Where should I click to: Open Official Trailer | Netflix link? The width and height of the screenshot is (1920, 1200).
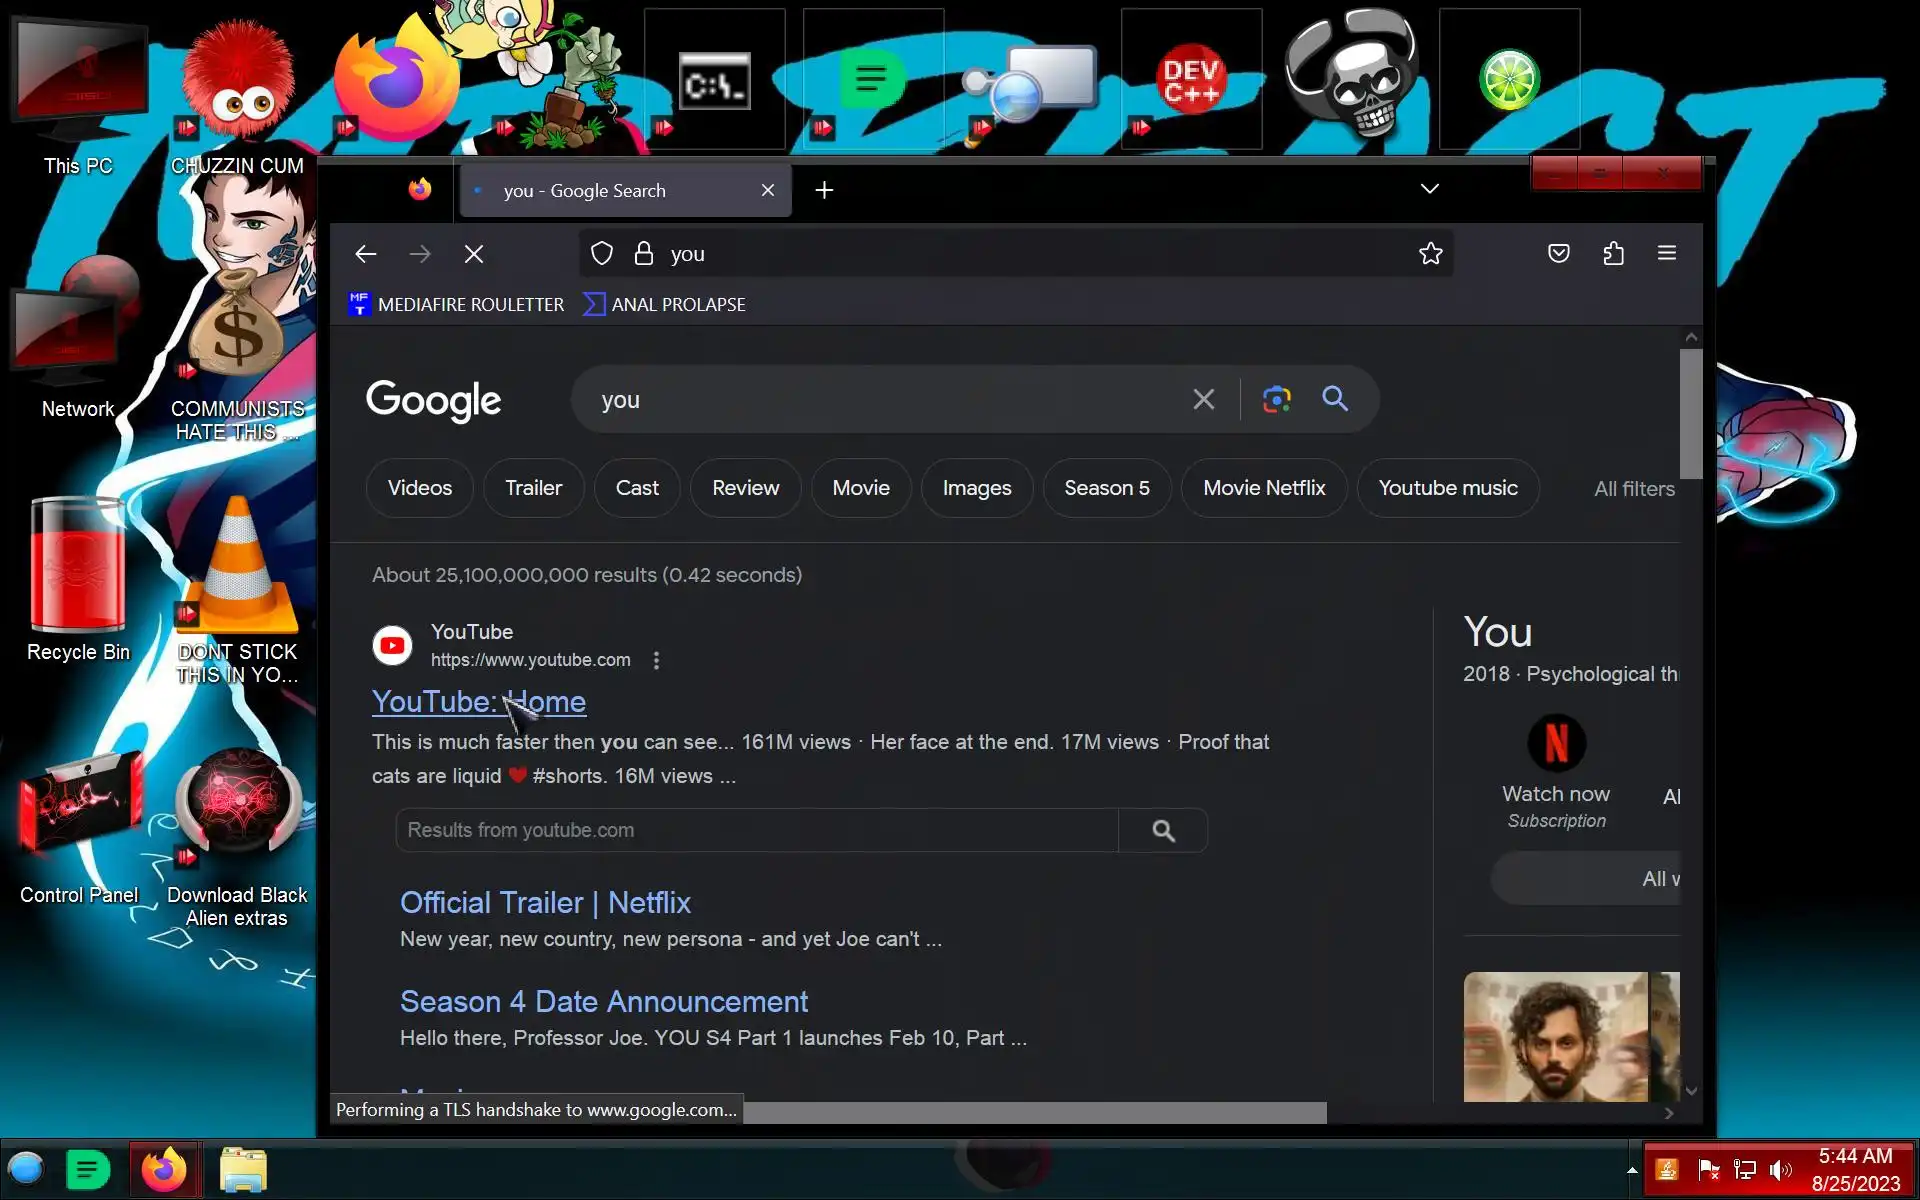tap(545, 903)
